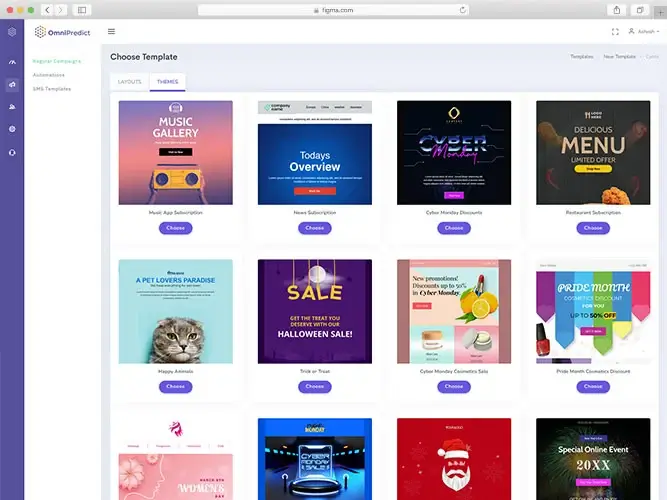Click the Templates breadcrumb link

click(581, 57)
